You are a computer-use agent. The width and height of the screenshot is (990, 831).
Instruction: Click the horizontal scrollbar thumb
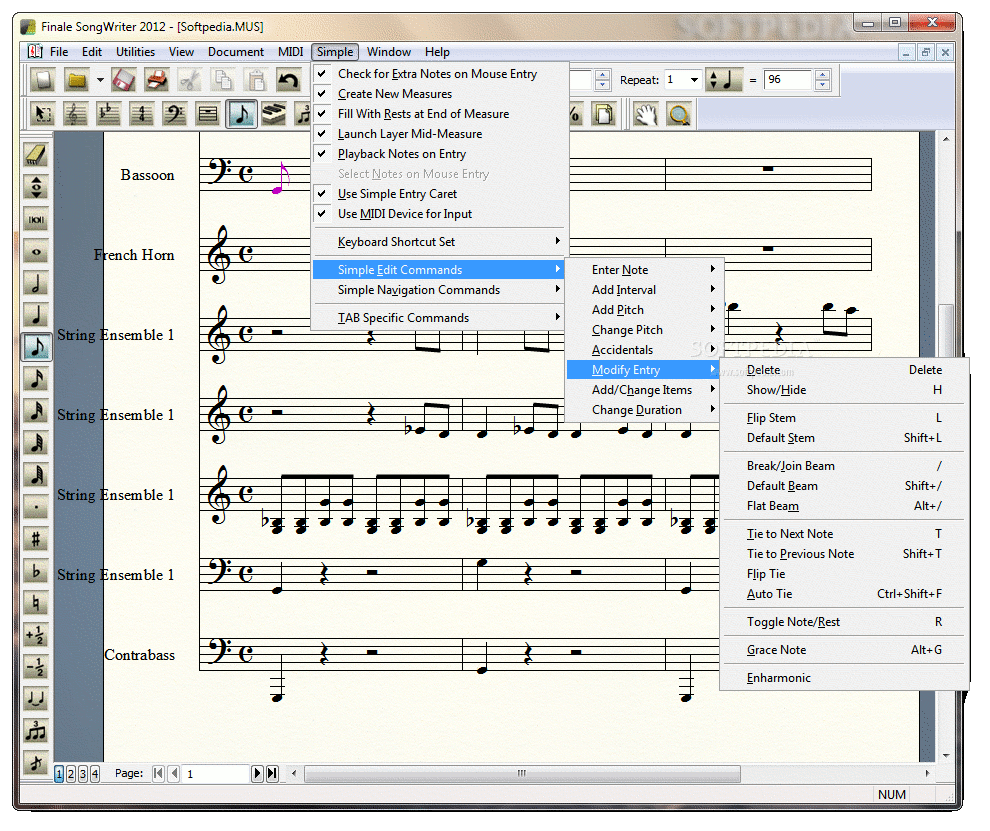[x=522, y=774]
